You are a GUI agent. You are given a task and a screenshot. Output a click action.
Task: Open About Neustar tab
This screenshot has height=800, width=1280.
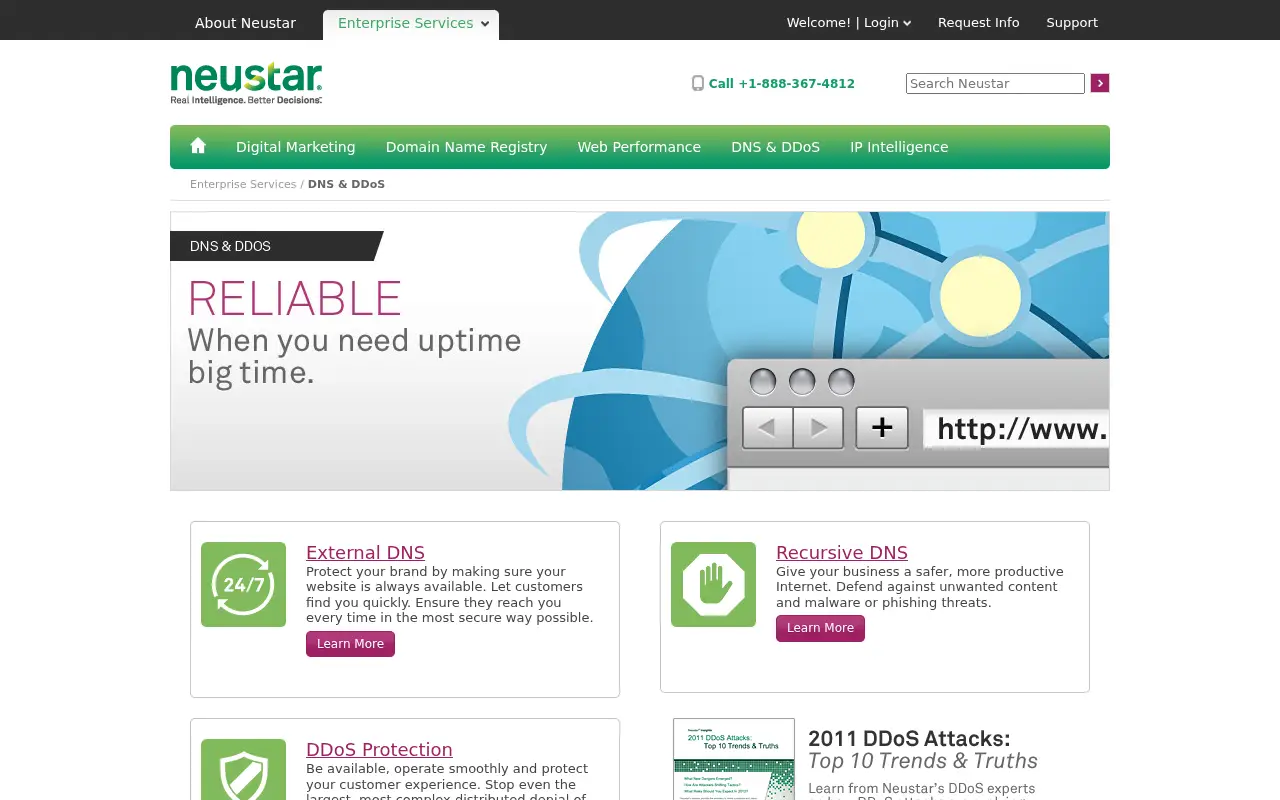[x=245, y=23]
